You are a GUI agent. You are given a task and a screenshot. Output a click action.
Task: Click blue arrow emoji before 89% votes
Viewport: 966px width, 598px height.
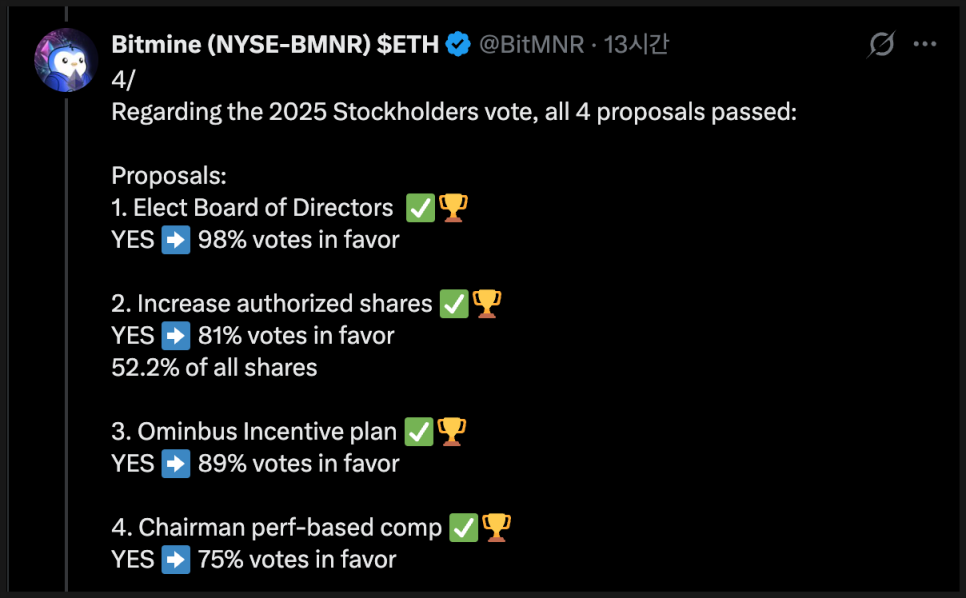tap(176, 464)
